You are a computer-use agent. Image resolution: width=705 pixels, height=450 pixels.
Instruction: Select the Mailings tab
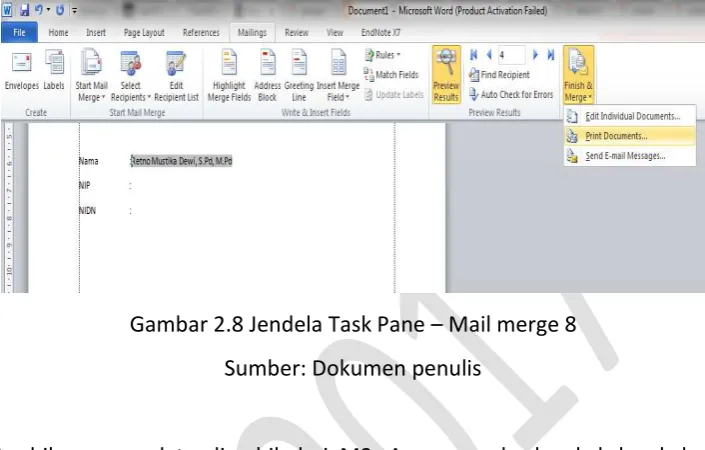coord(252,32)
